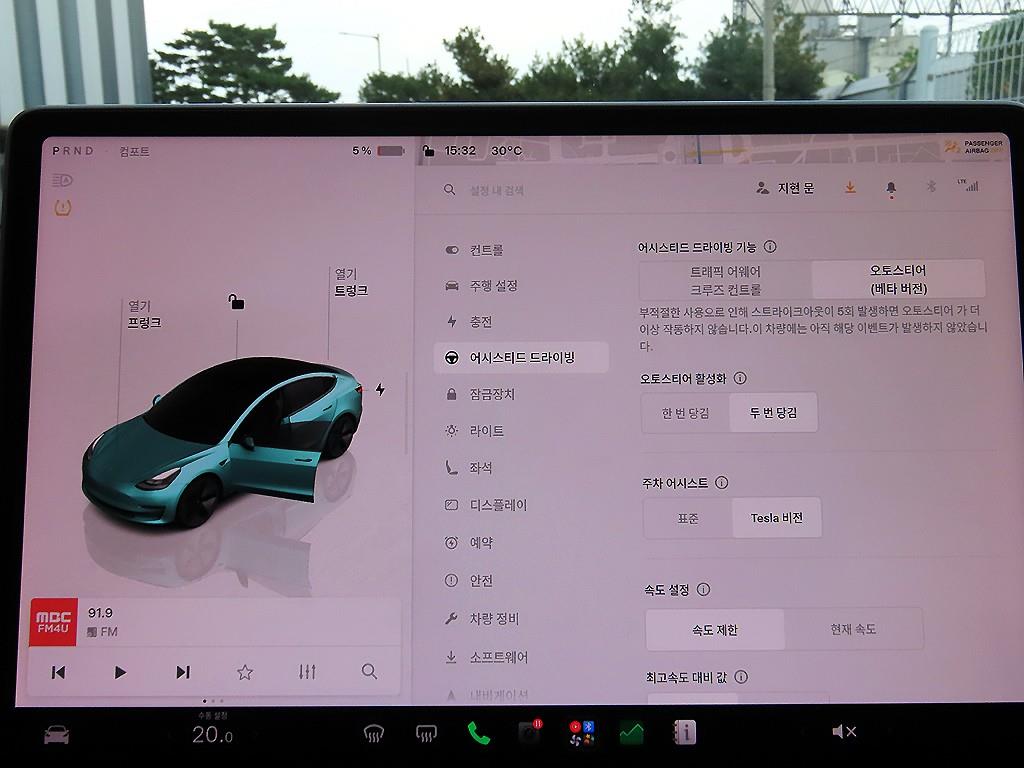Set park assist to 표준
The image size is (1024, 768).
[x=688, y=519]
